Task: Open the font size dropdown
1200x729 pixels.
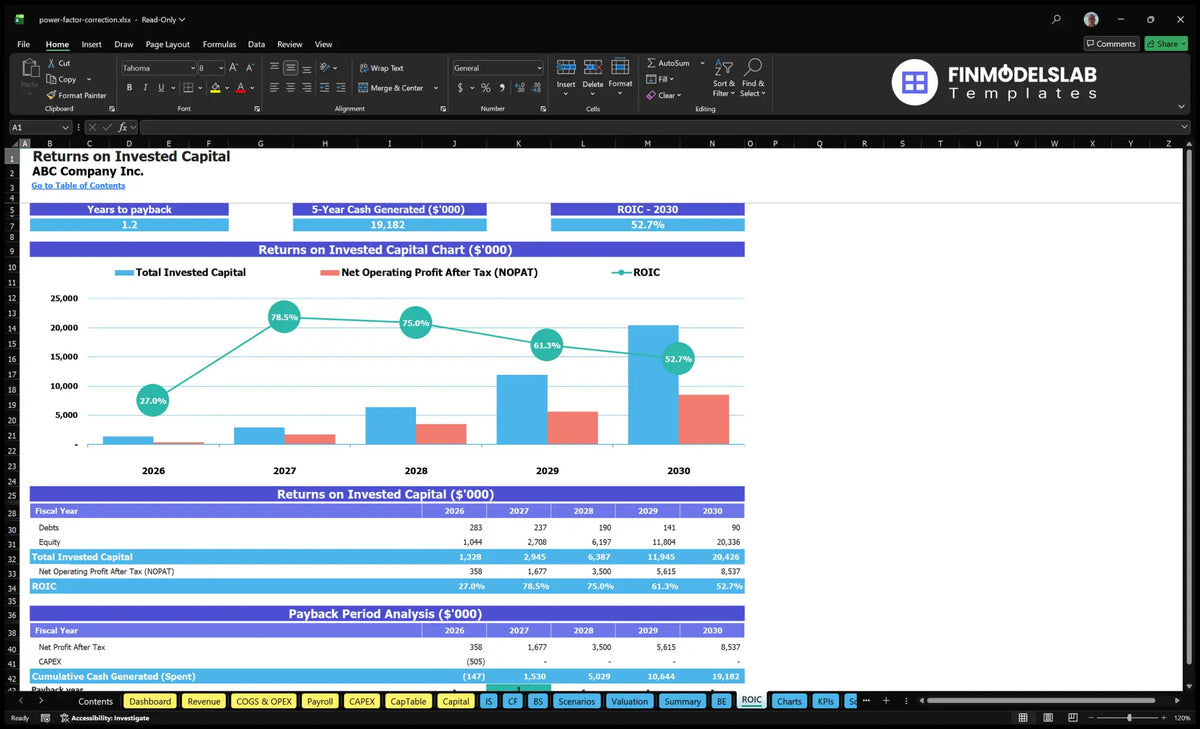Action: 221,68
